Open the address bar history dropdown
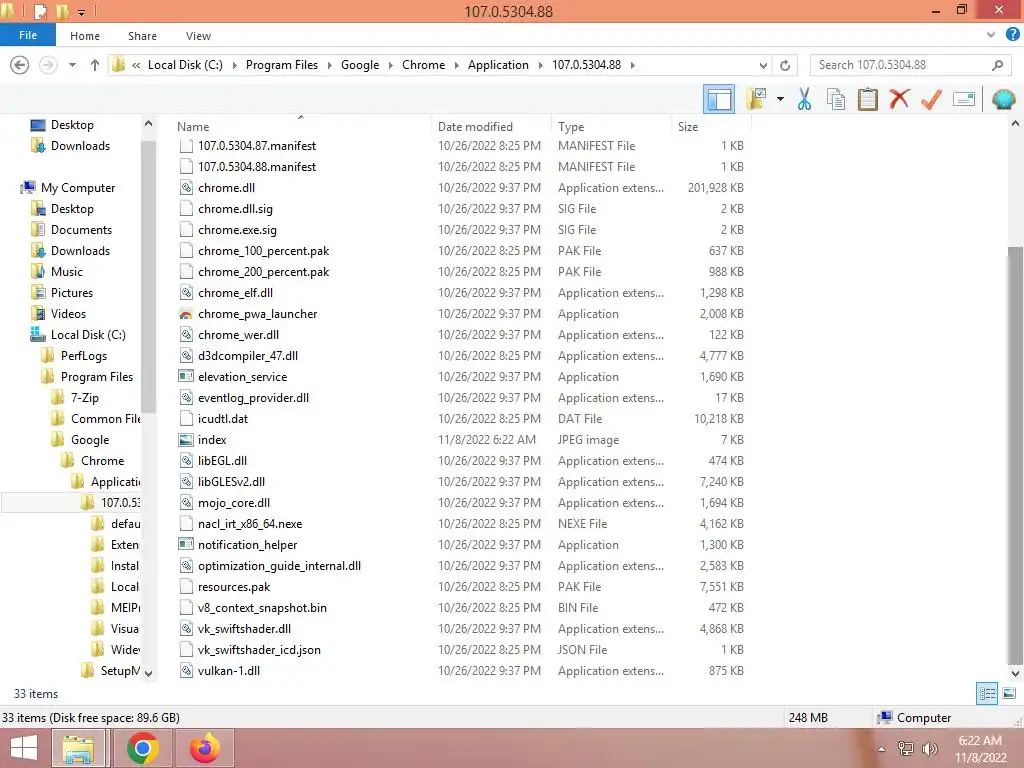 pyautogui.click(x=763, y=65)
